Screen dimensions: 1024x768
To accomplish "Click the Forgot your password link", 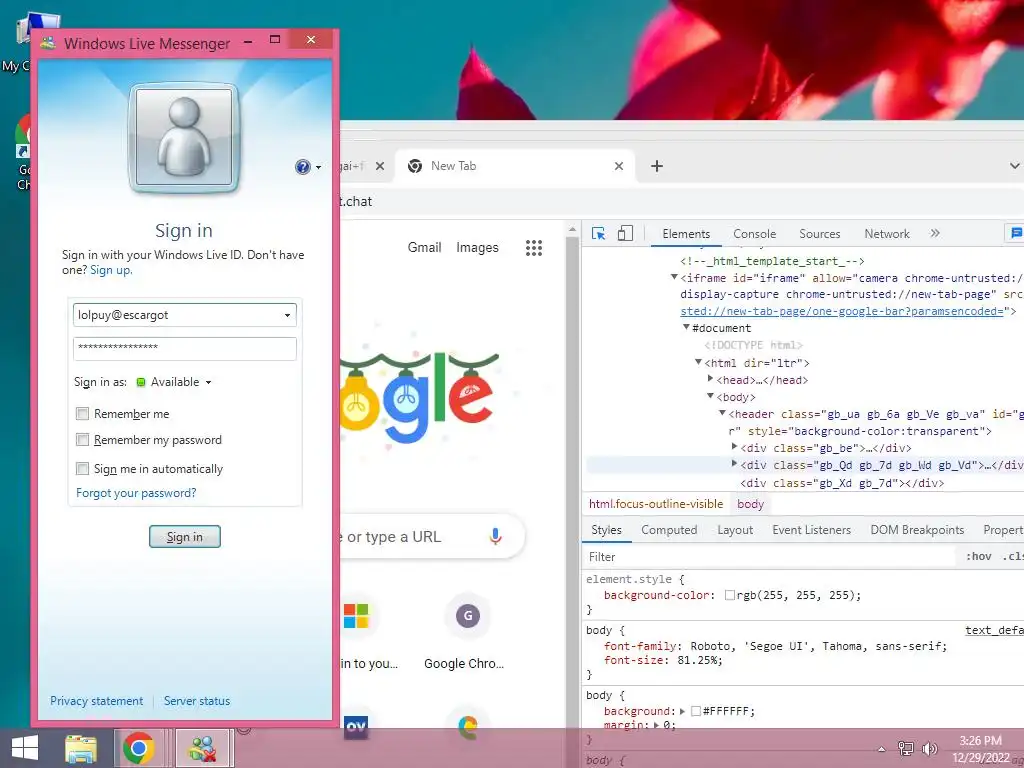I will pos(136,493).
